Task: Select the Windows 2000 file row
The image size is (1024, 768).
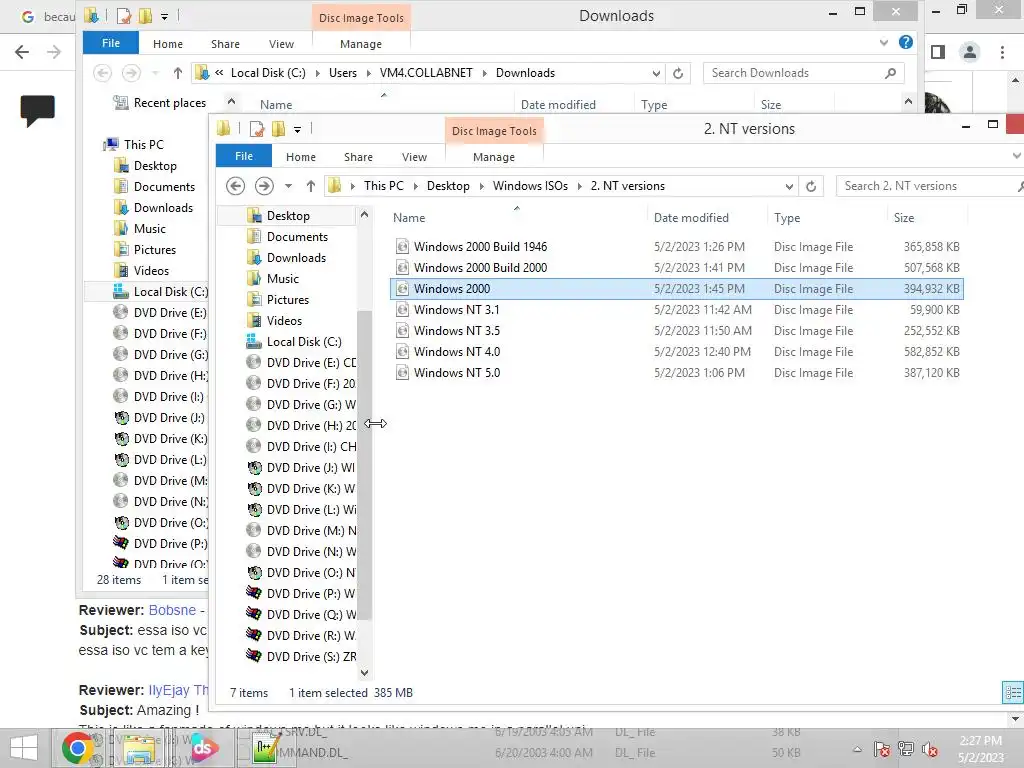Action: click(x=677, y=289)
